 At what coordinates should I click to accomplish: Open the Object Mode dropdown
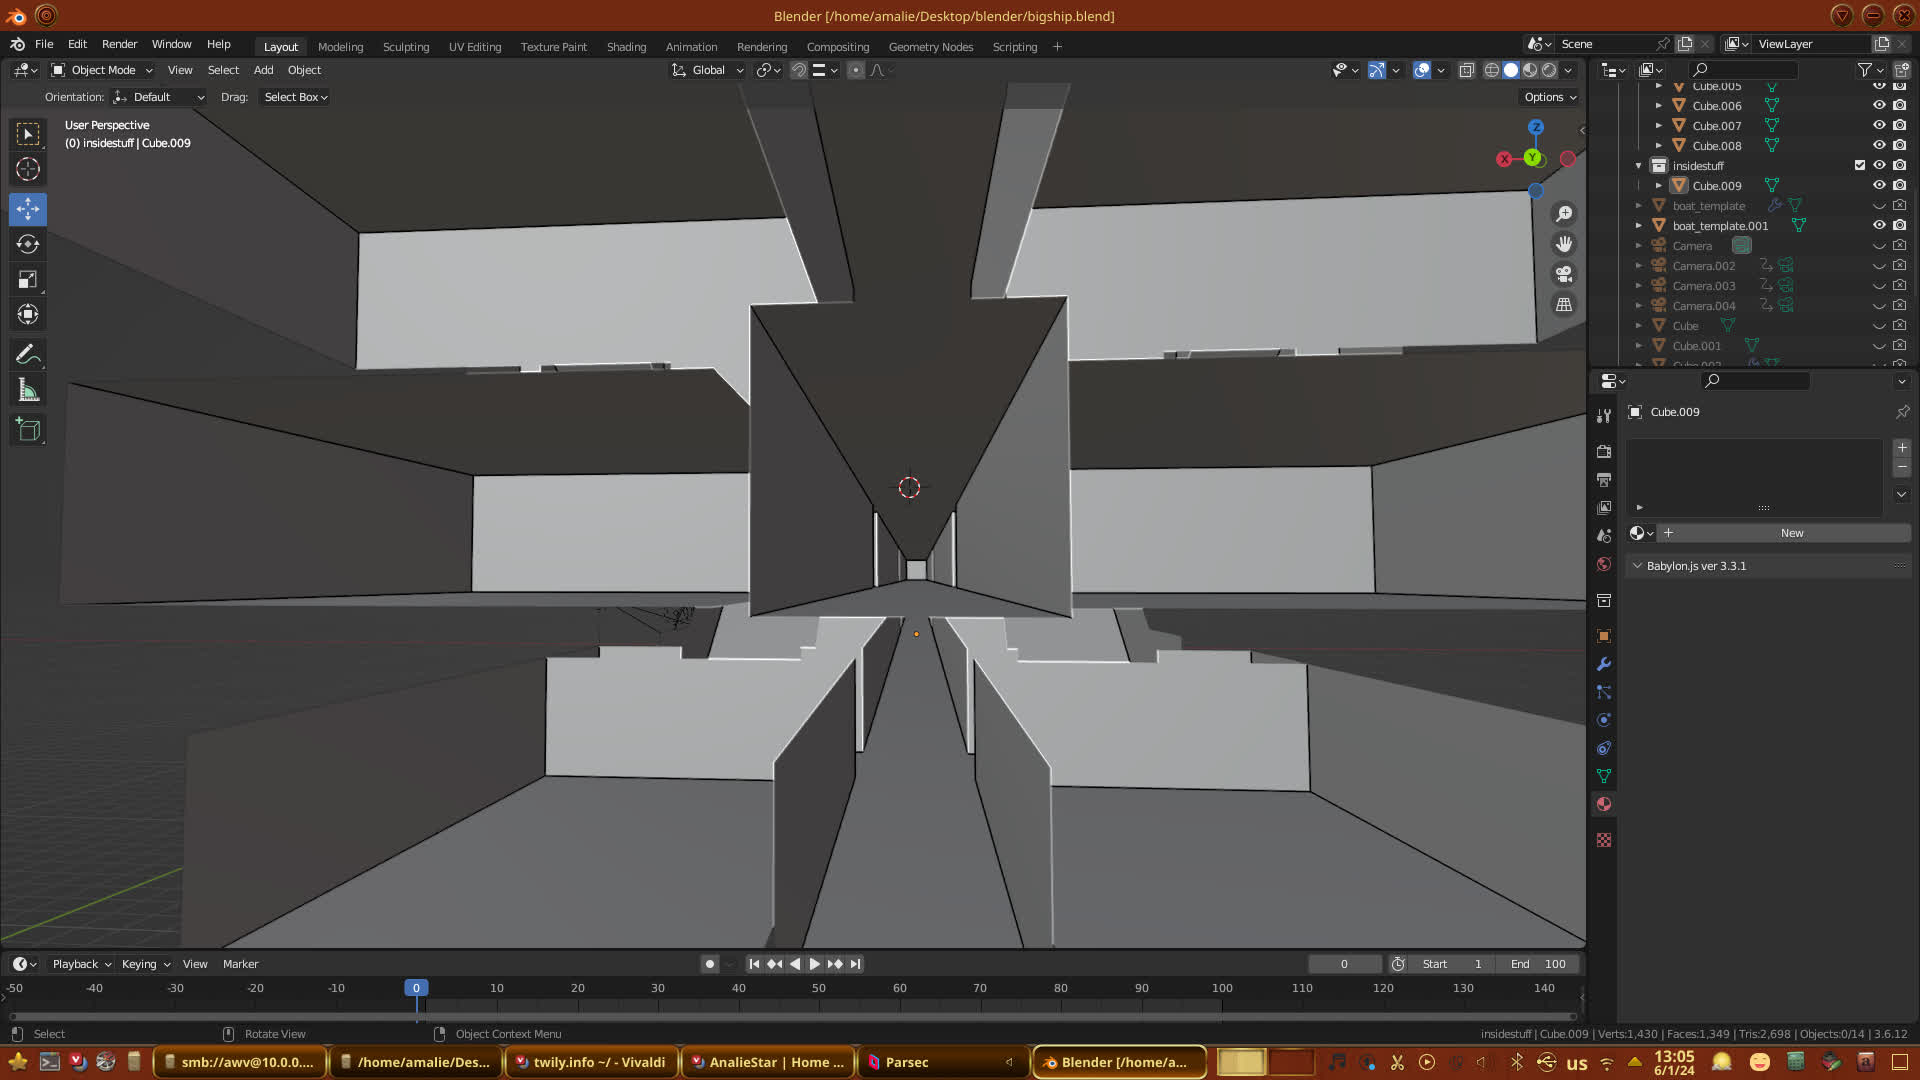tap(102, 70)
